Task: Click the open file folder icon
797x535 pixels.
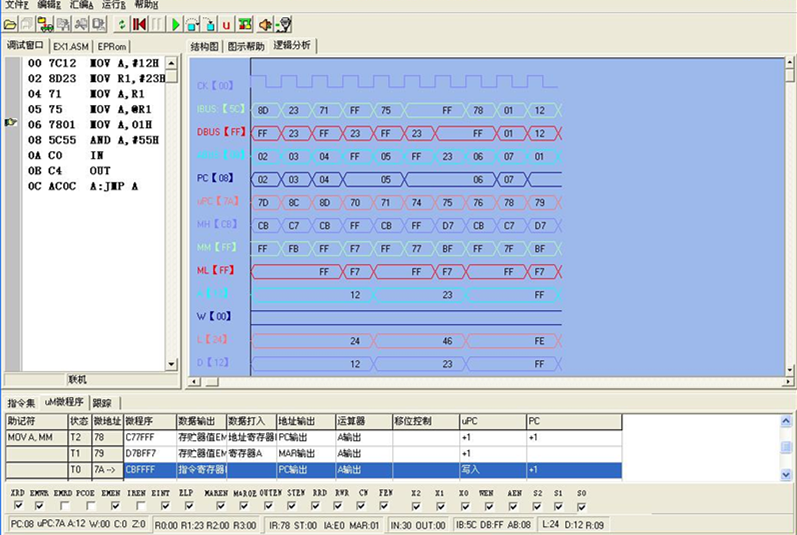Action: tap(11, 23)
